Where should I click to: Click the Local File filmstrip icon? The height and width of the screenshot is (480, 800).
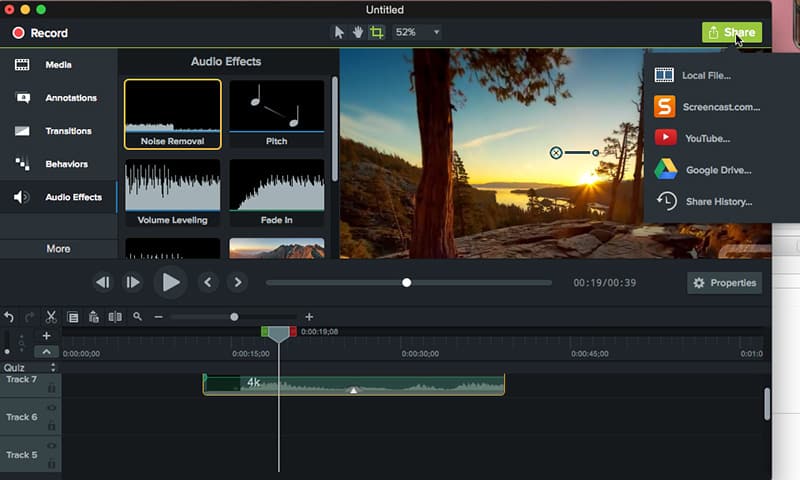coord(664,75)
